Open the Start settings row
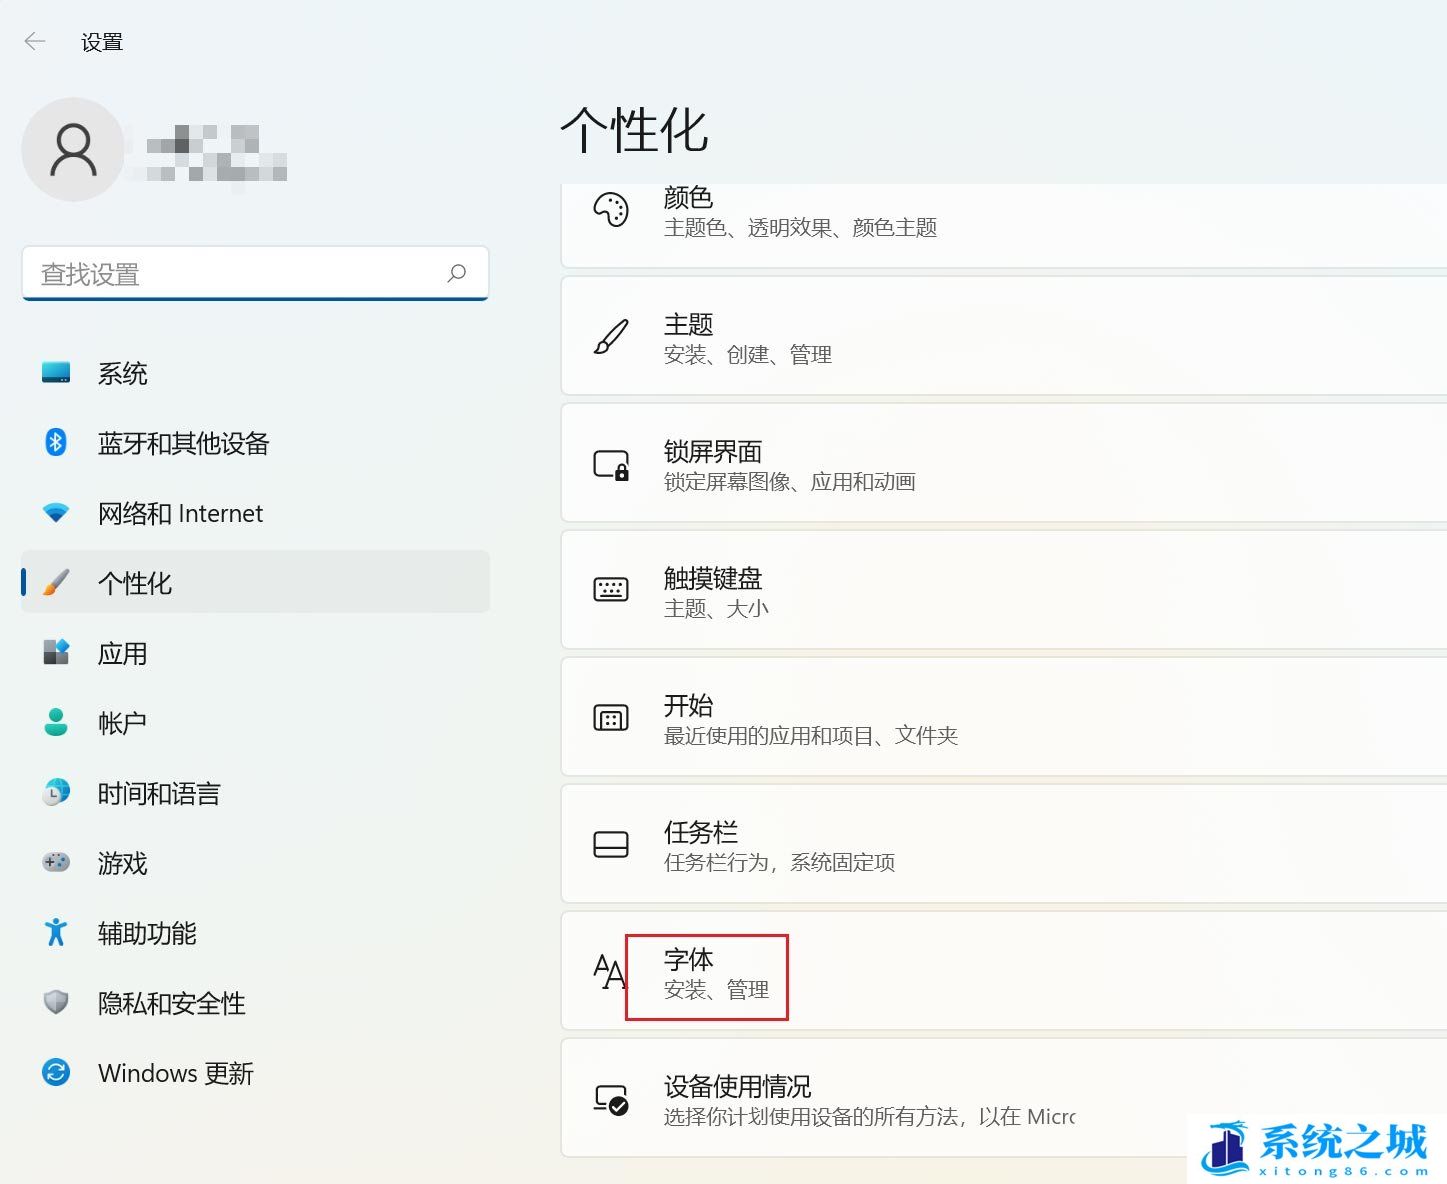The width and height of the screenshot is (1447, 1184). pos(1000,719)
